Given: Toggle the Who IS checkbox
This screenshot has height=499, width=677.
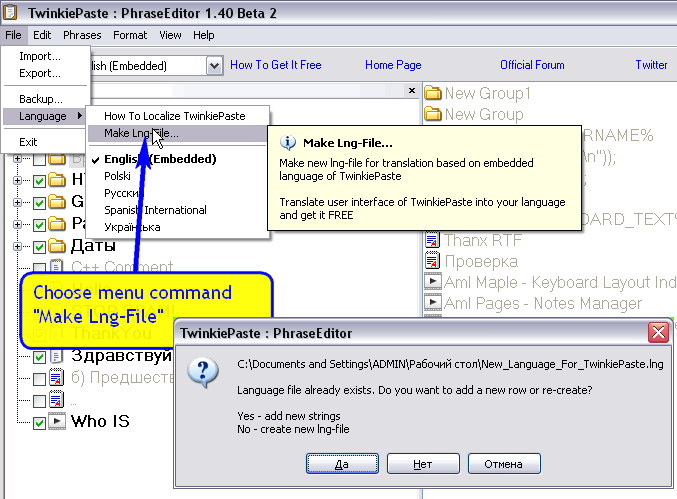Looking at the screenshot, I should [39, 423].
